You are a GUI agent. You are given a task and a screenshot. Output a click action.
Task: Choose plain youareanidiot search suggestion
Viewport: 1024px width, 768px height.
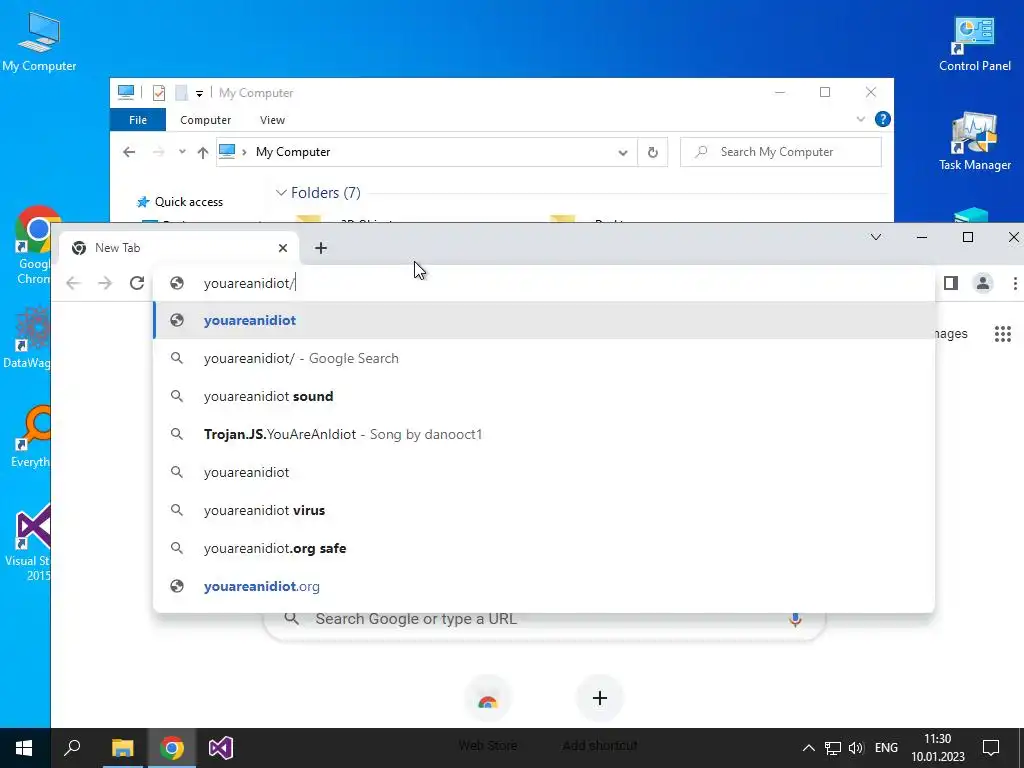point(544,472)
